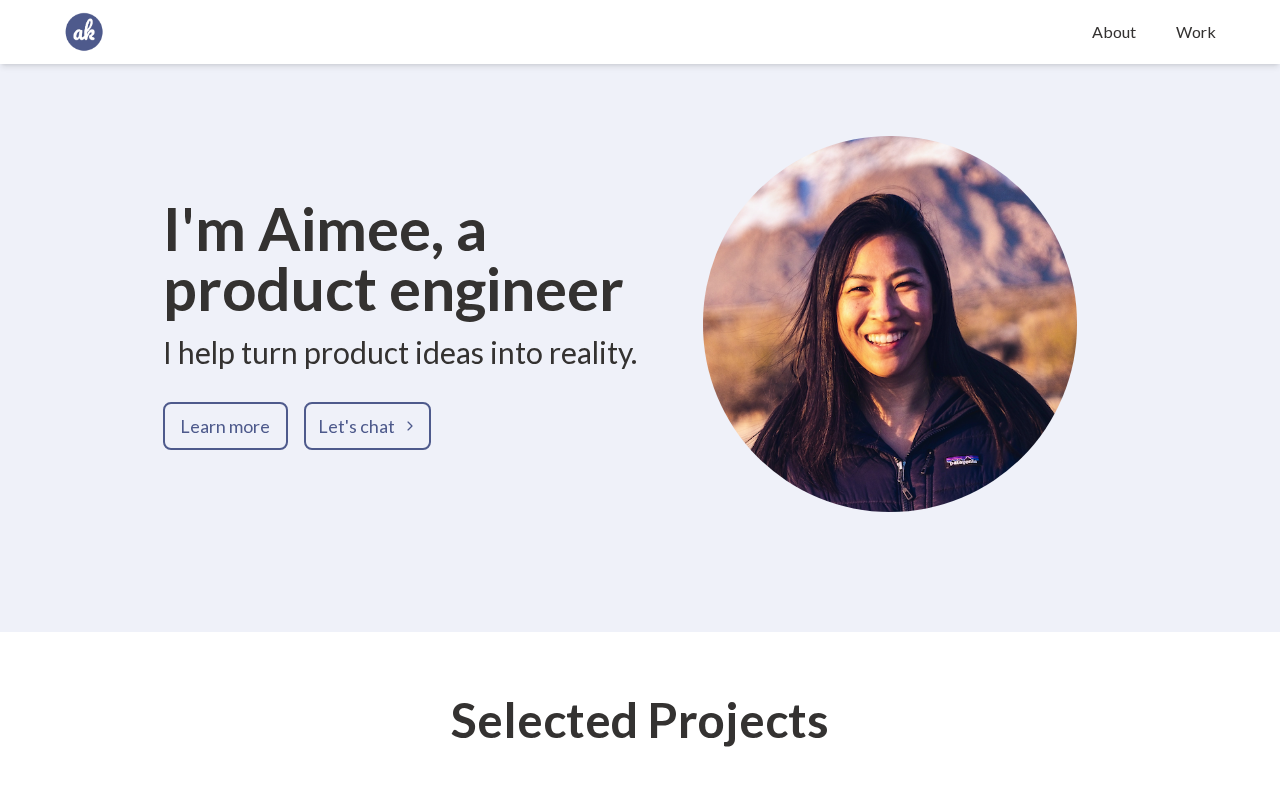Click the word Projects in the heading
The width and height of the screenshot is (1280, 800).
tap(738, 720)
